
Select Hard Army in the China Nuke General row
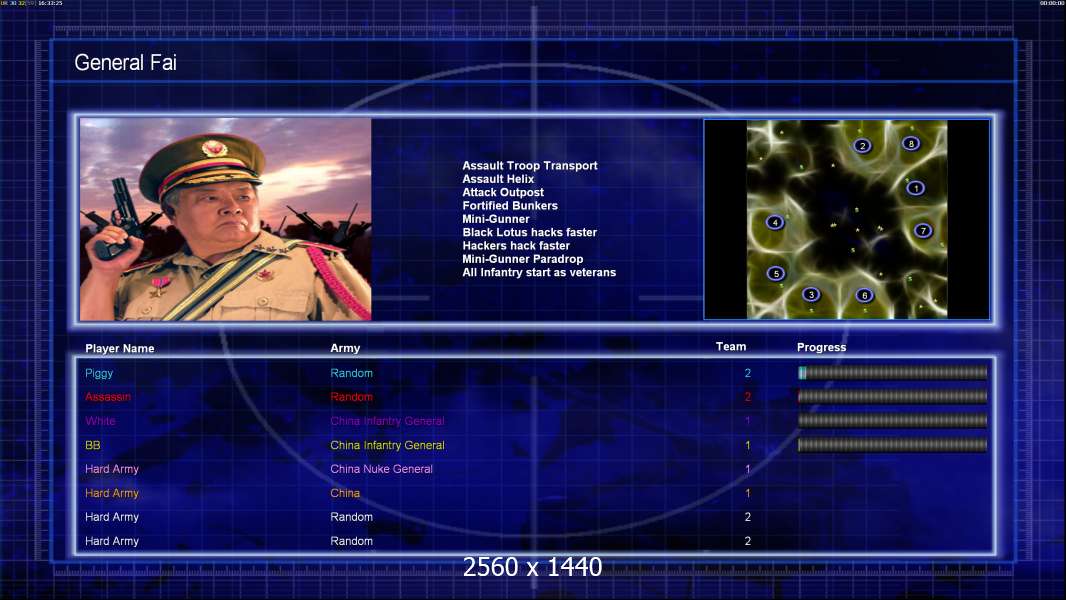click(x=111, y=469)
